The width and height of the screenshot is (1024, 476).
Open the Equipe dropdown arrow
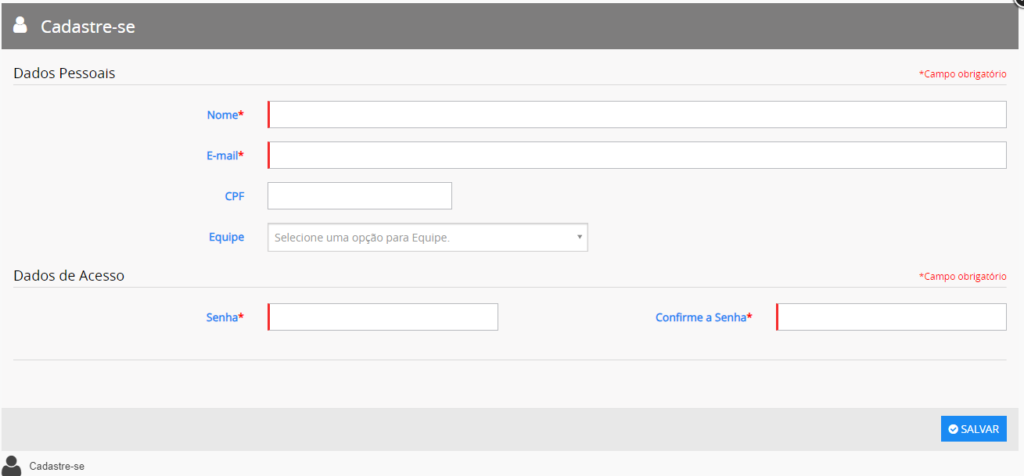579,237
